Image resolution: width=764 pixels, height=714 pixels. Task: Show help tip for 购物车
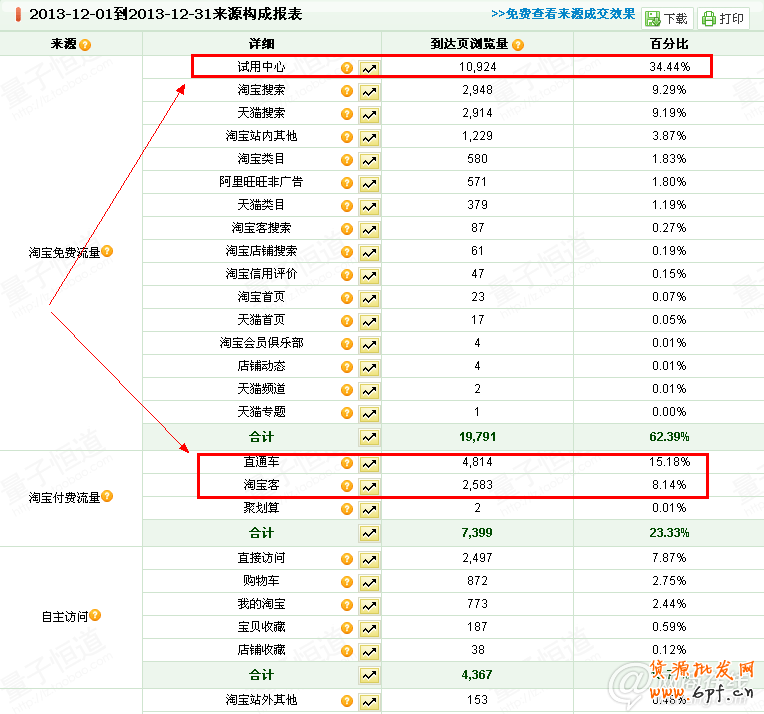[x=346, y=581]
